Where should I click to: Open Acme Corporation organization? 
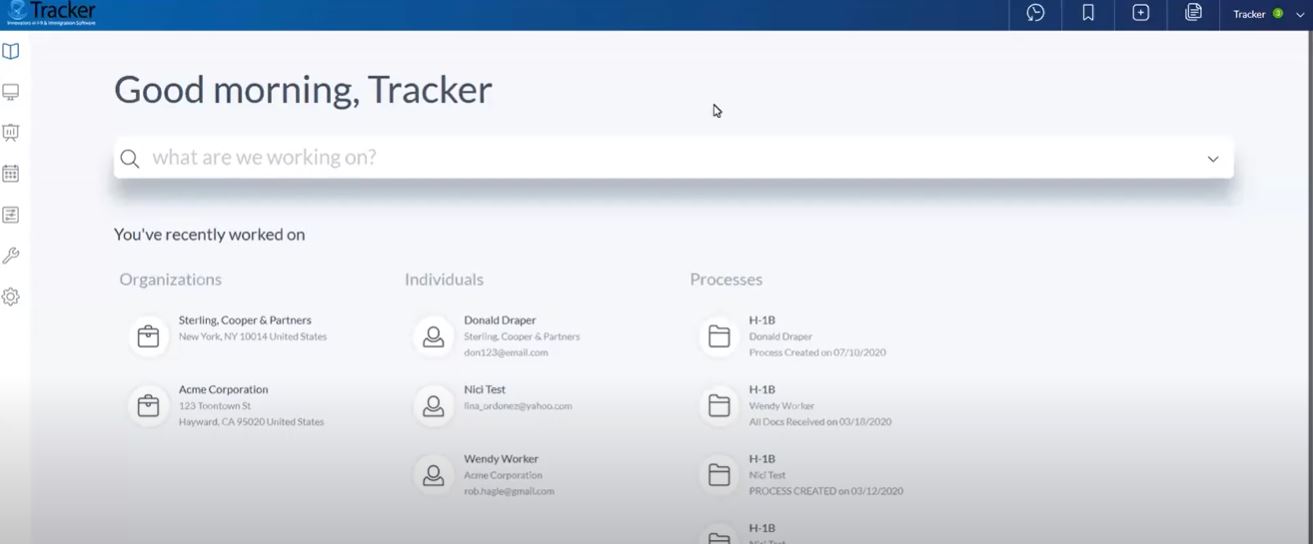point(223,389)
